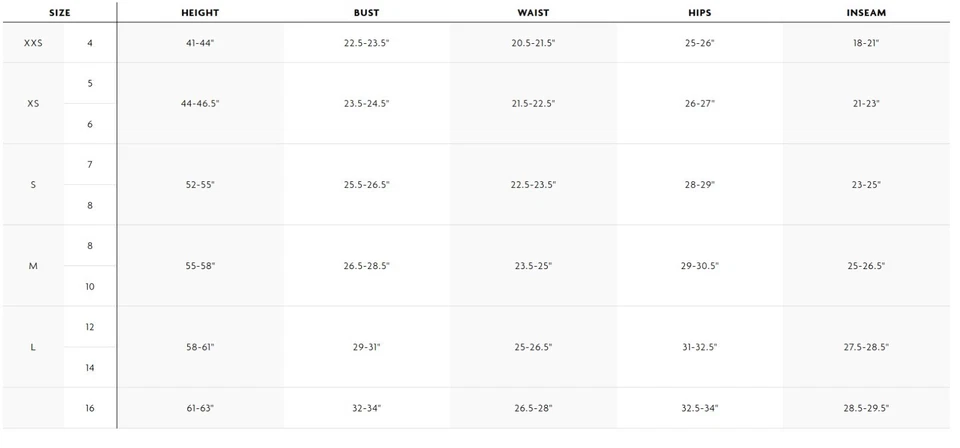This screenshot has width=960, height=448.
Task: Click the 41-44" height cell
Action: [200, 44]
